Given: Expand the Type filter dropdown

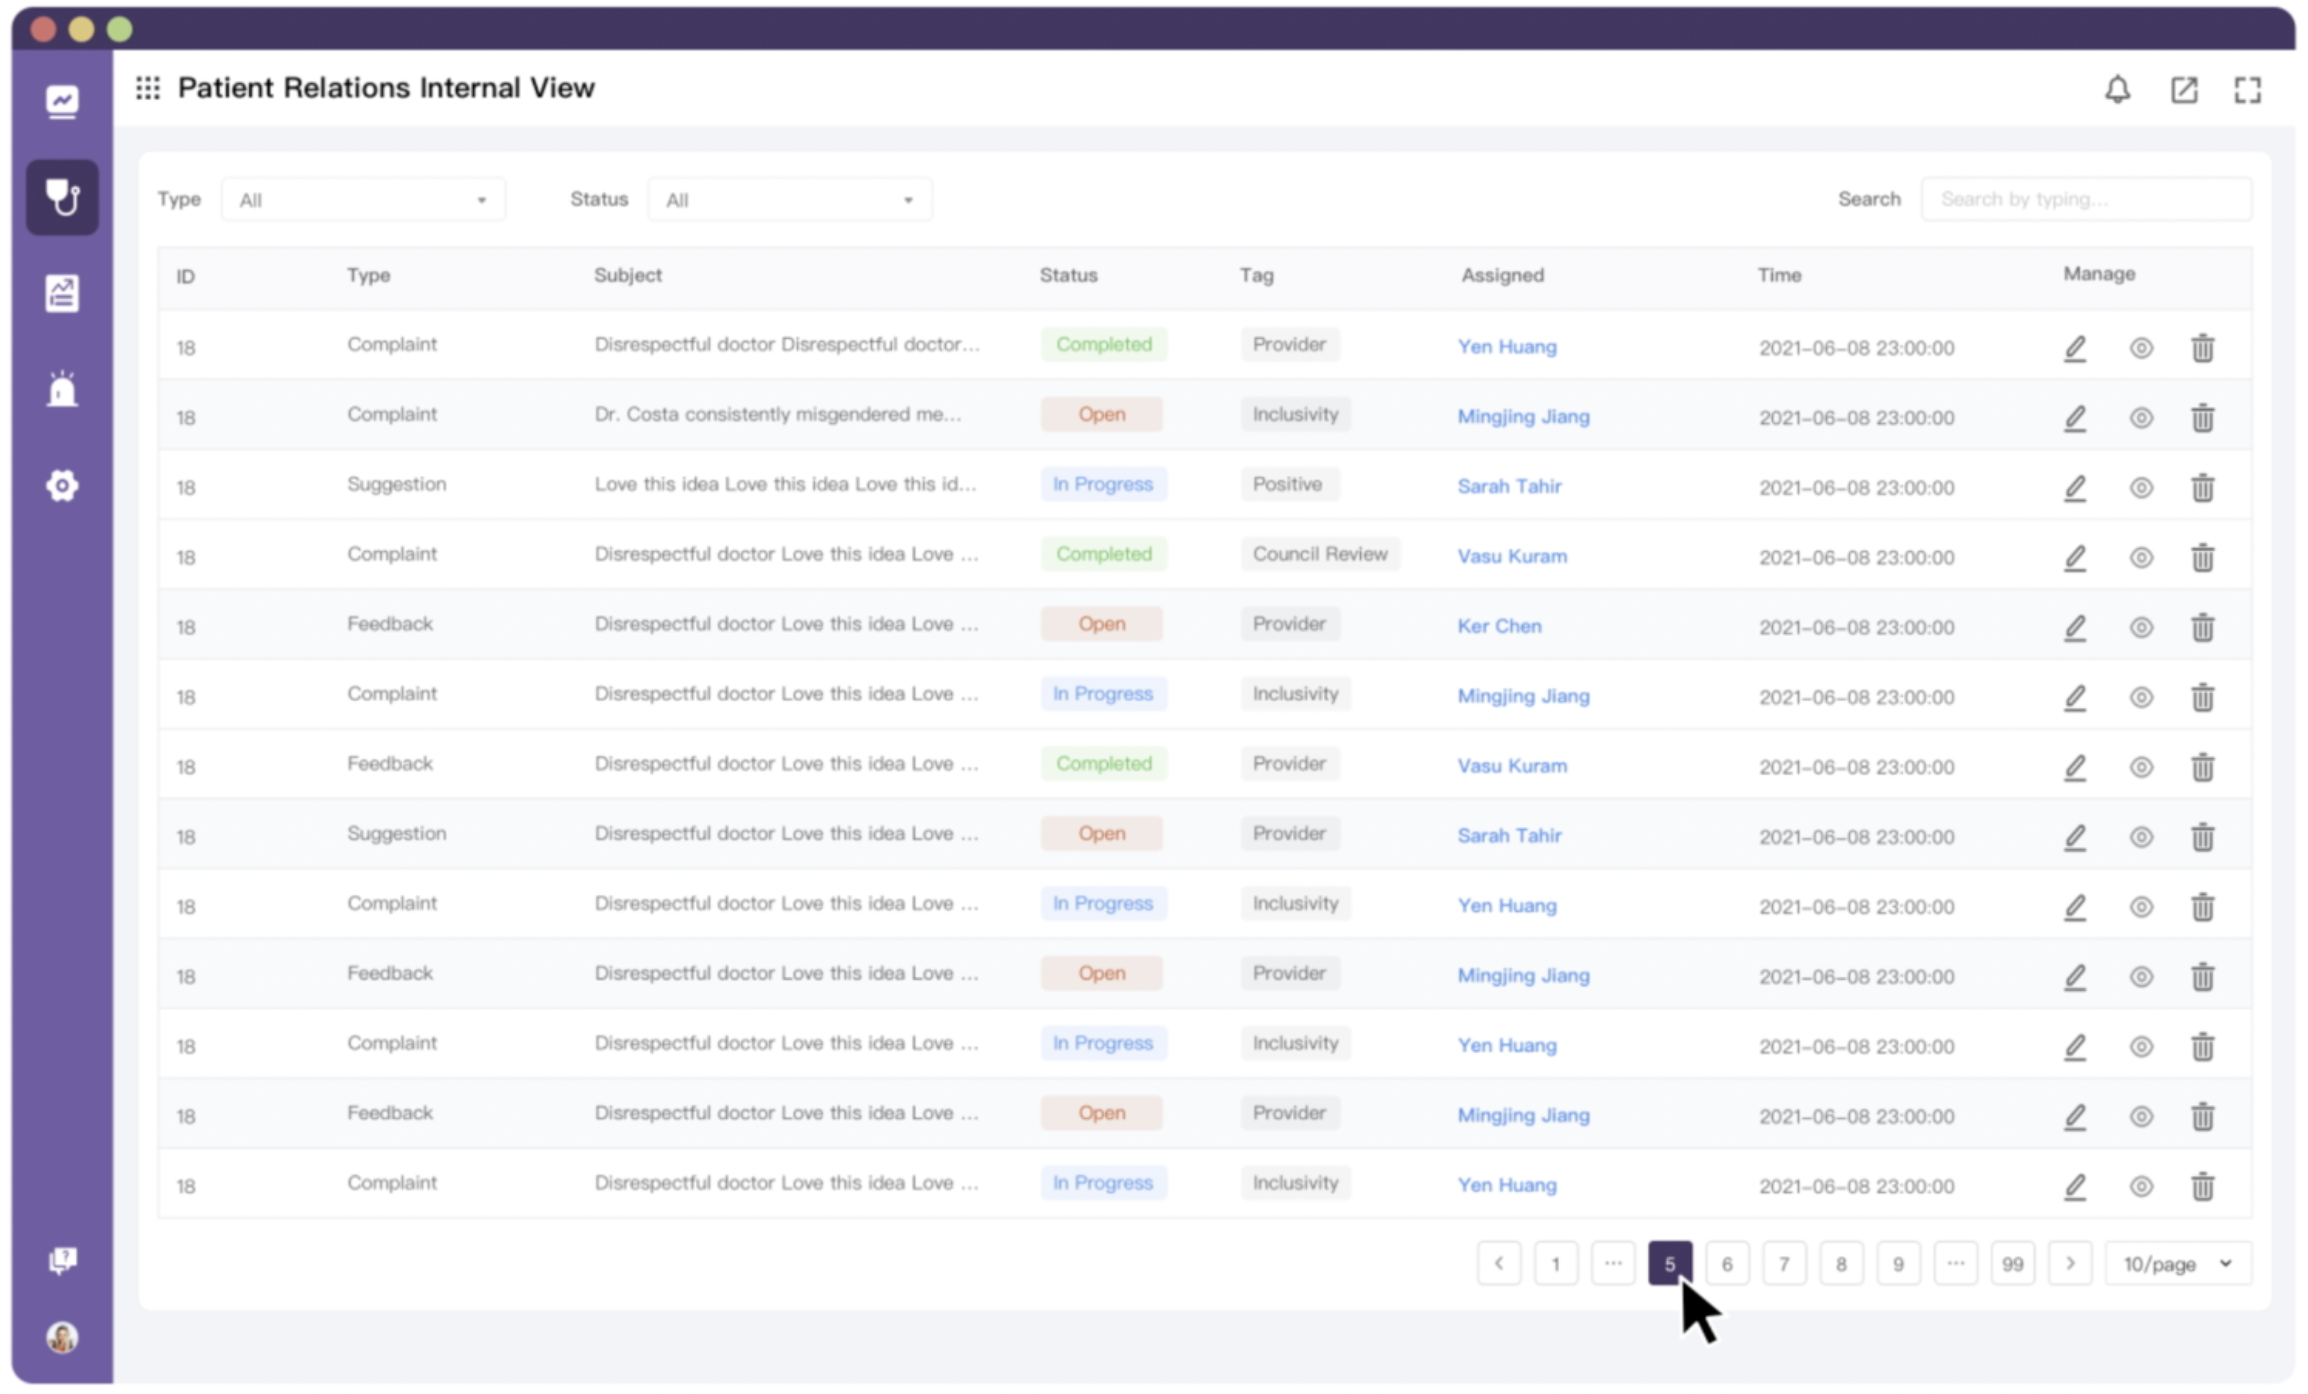Looking at the screenshot, I should (363, 200).
